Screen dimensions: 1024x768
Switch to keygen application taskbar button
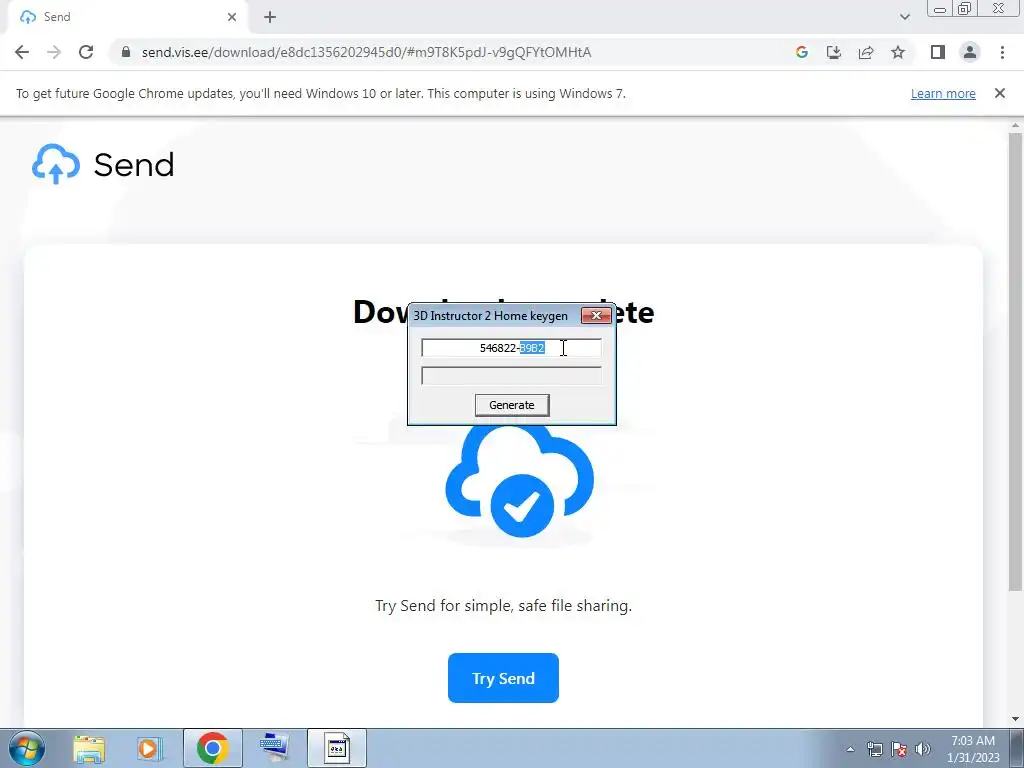[x=337, y=748]
